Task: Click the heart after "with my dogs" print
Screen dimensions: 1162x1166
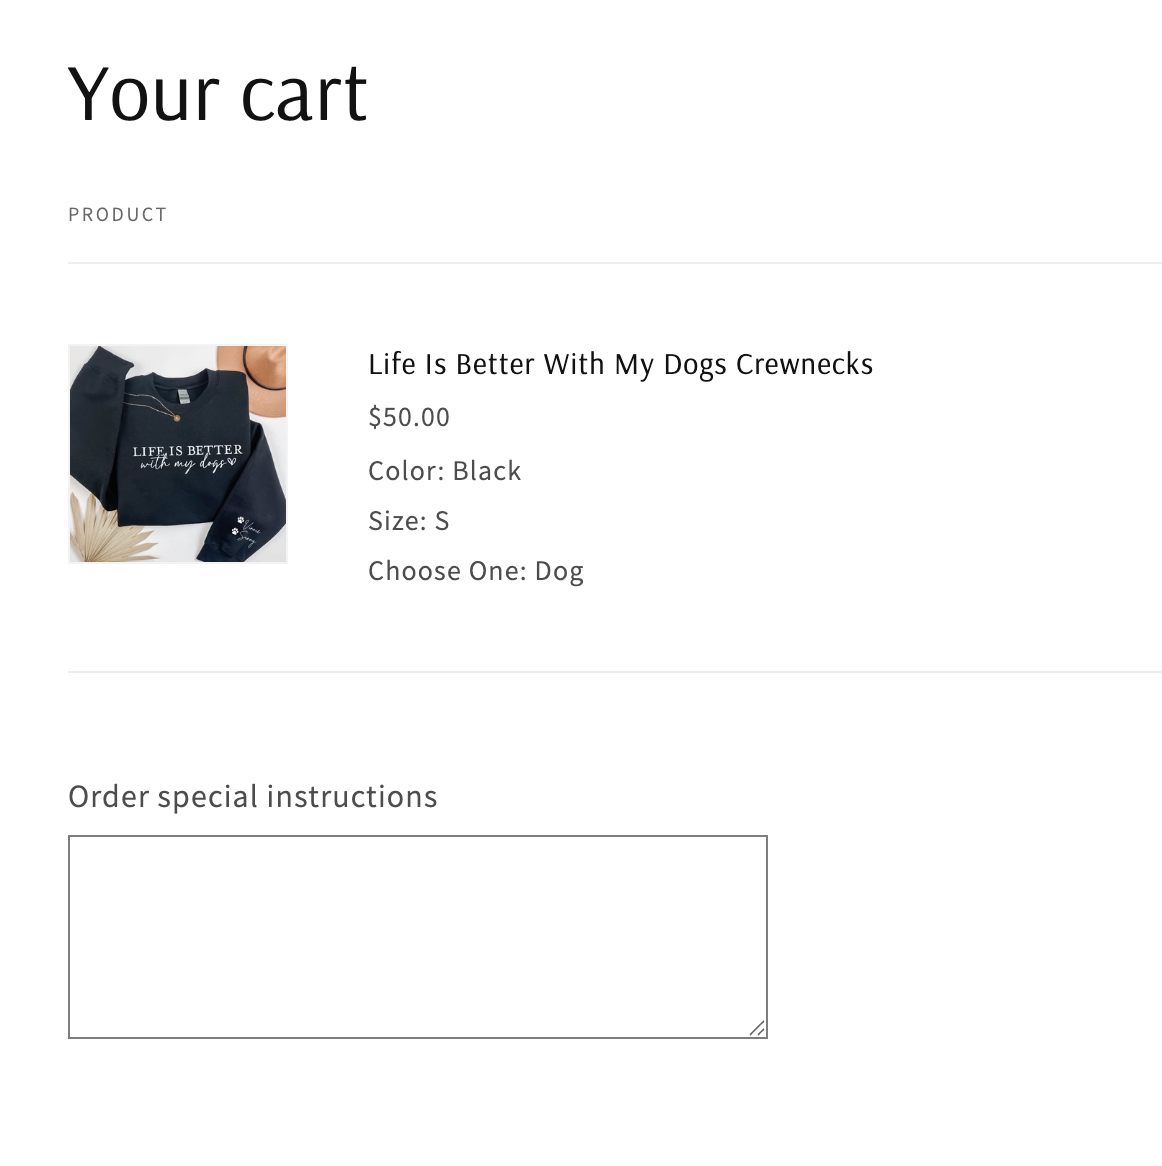Action: 231,463
